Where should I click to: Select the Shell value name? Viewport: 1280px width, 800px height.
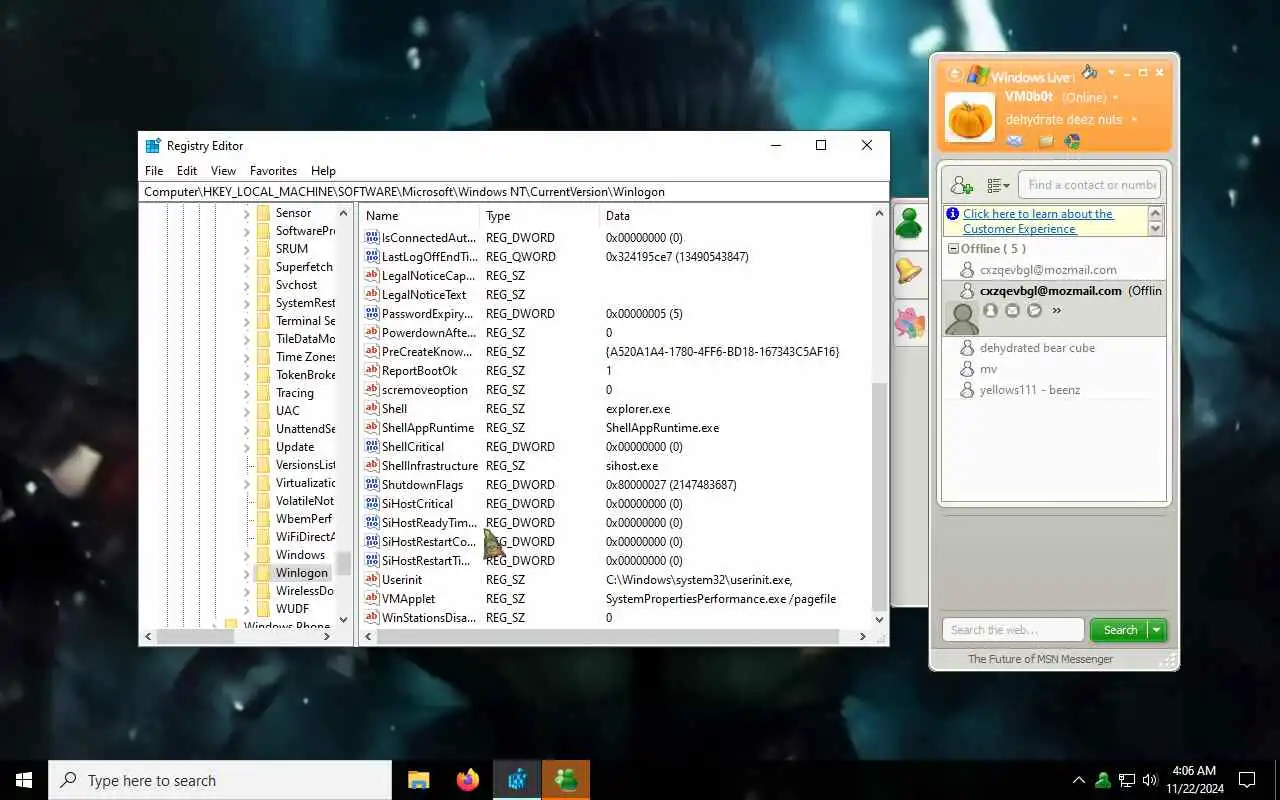point(394,409)
